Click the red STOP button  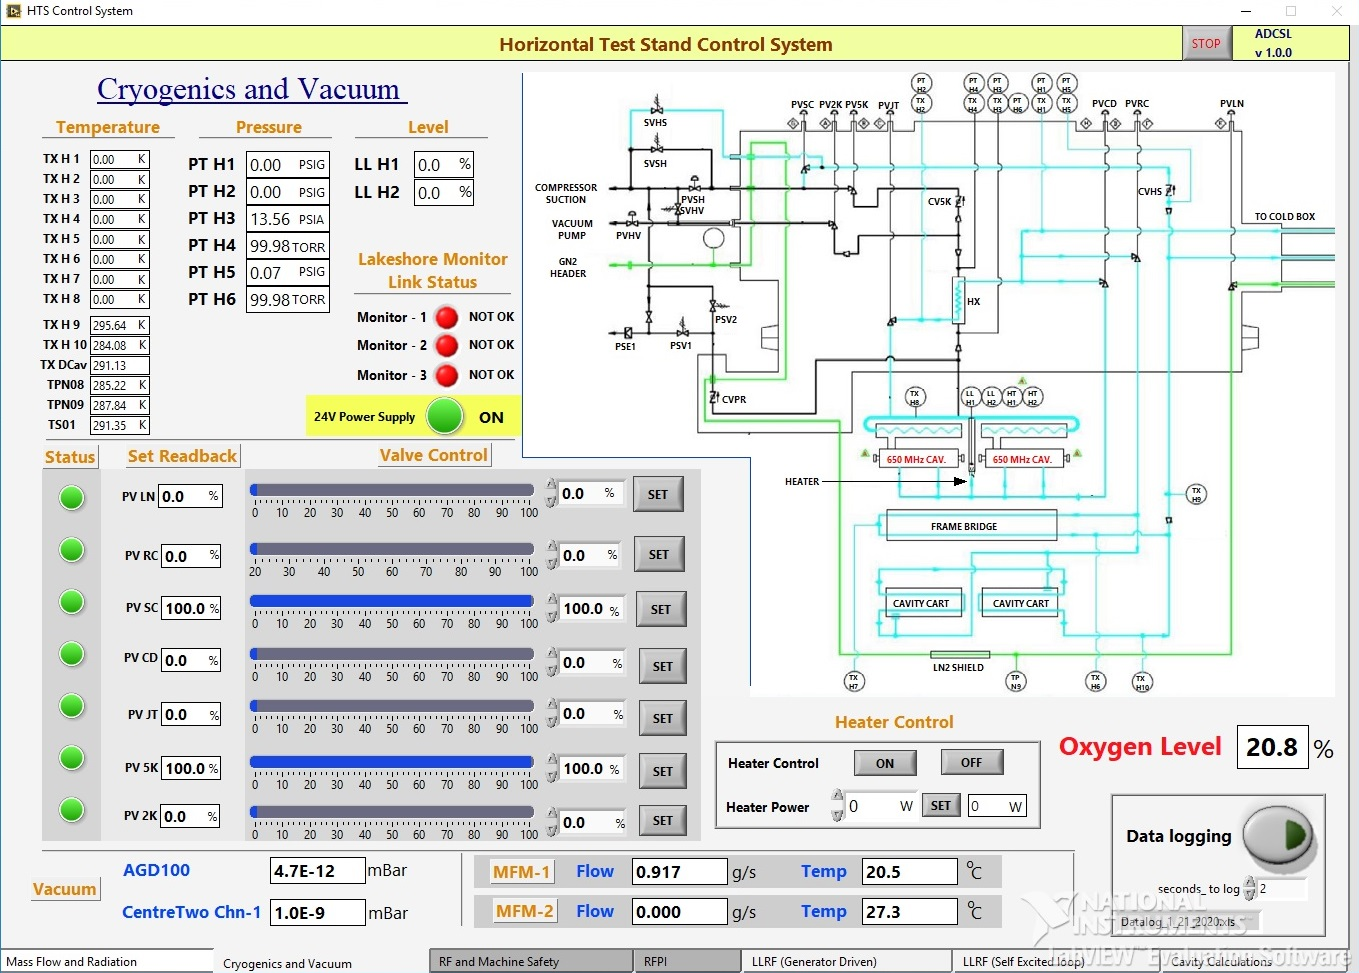coord(1206,44)
